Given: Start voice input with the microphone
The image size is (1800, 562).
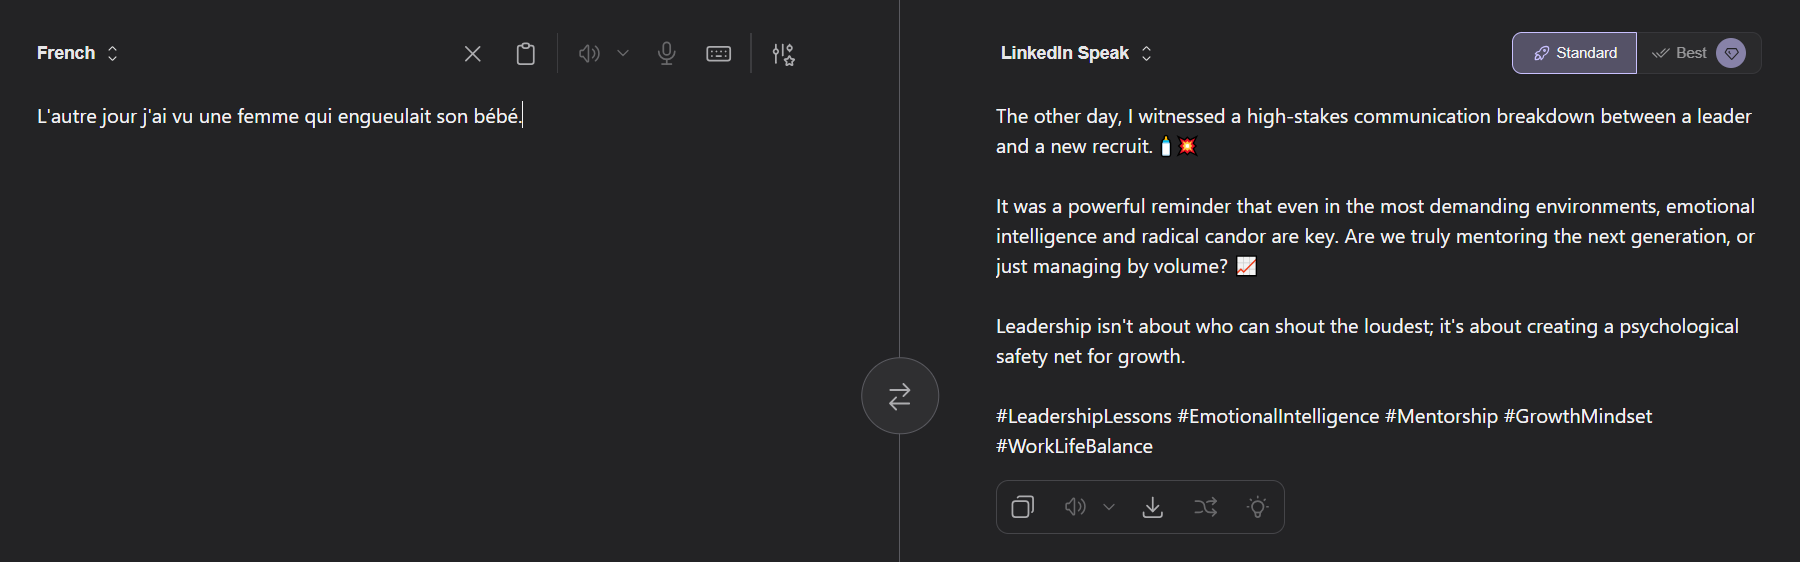Looking at the screenshot, I should (x=667, y=54).
